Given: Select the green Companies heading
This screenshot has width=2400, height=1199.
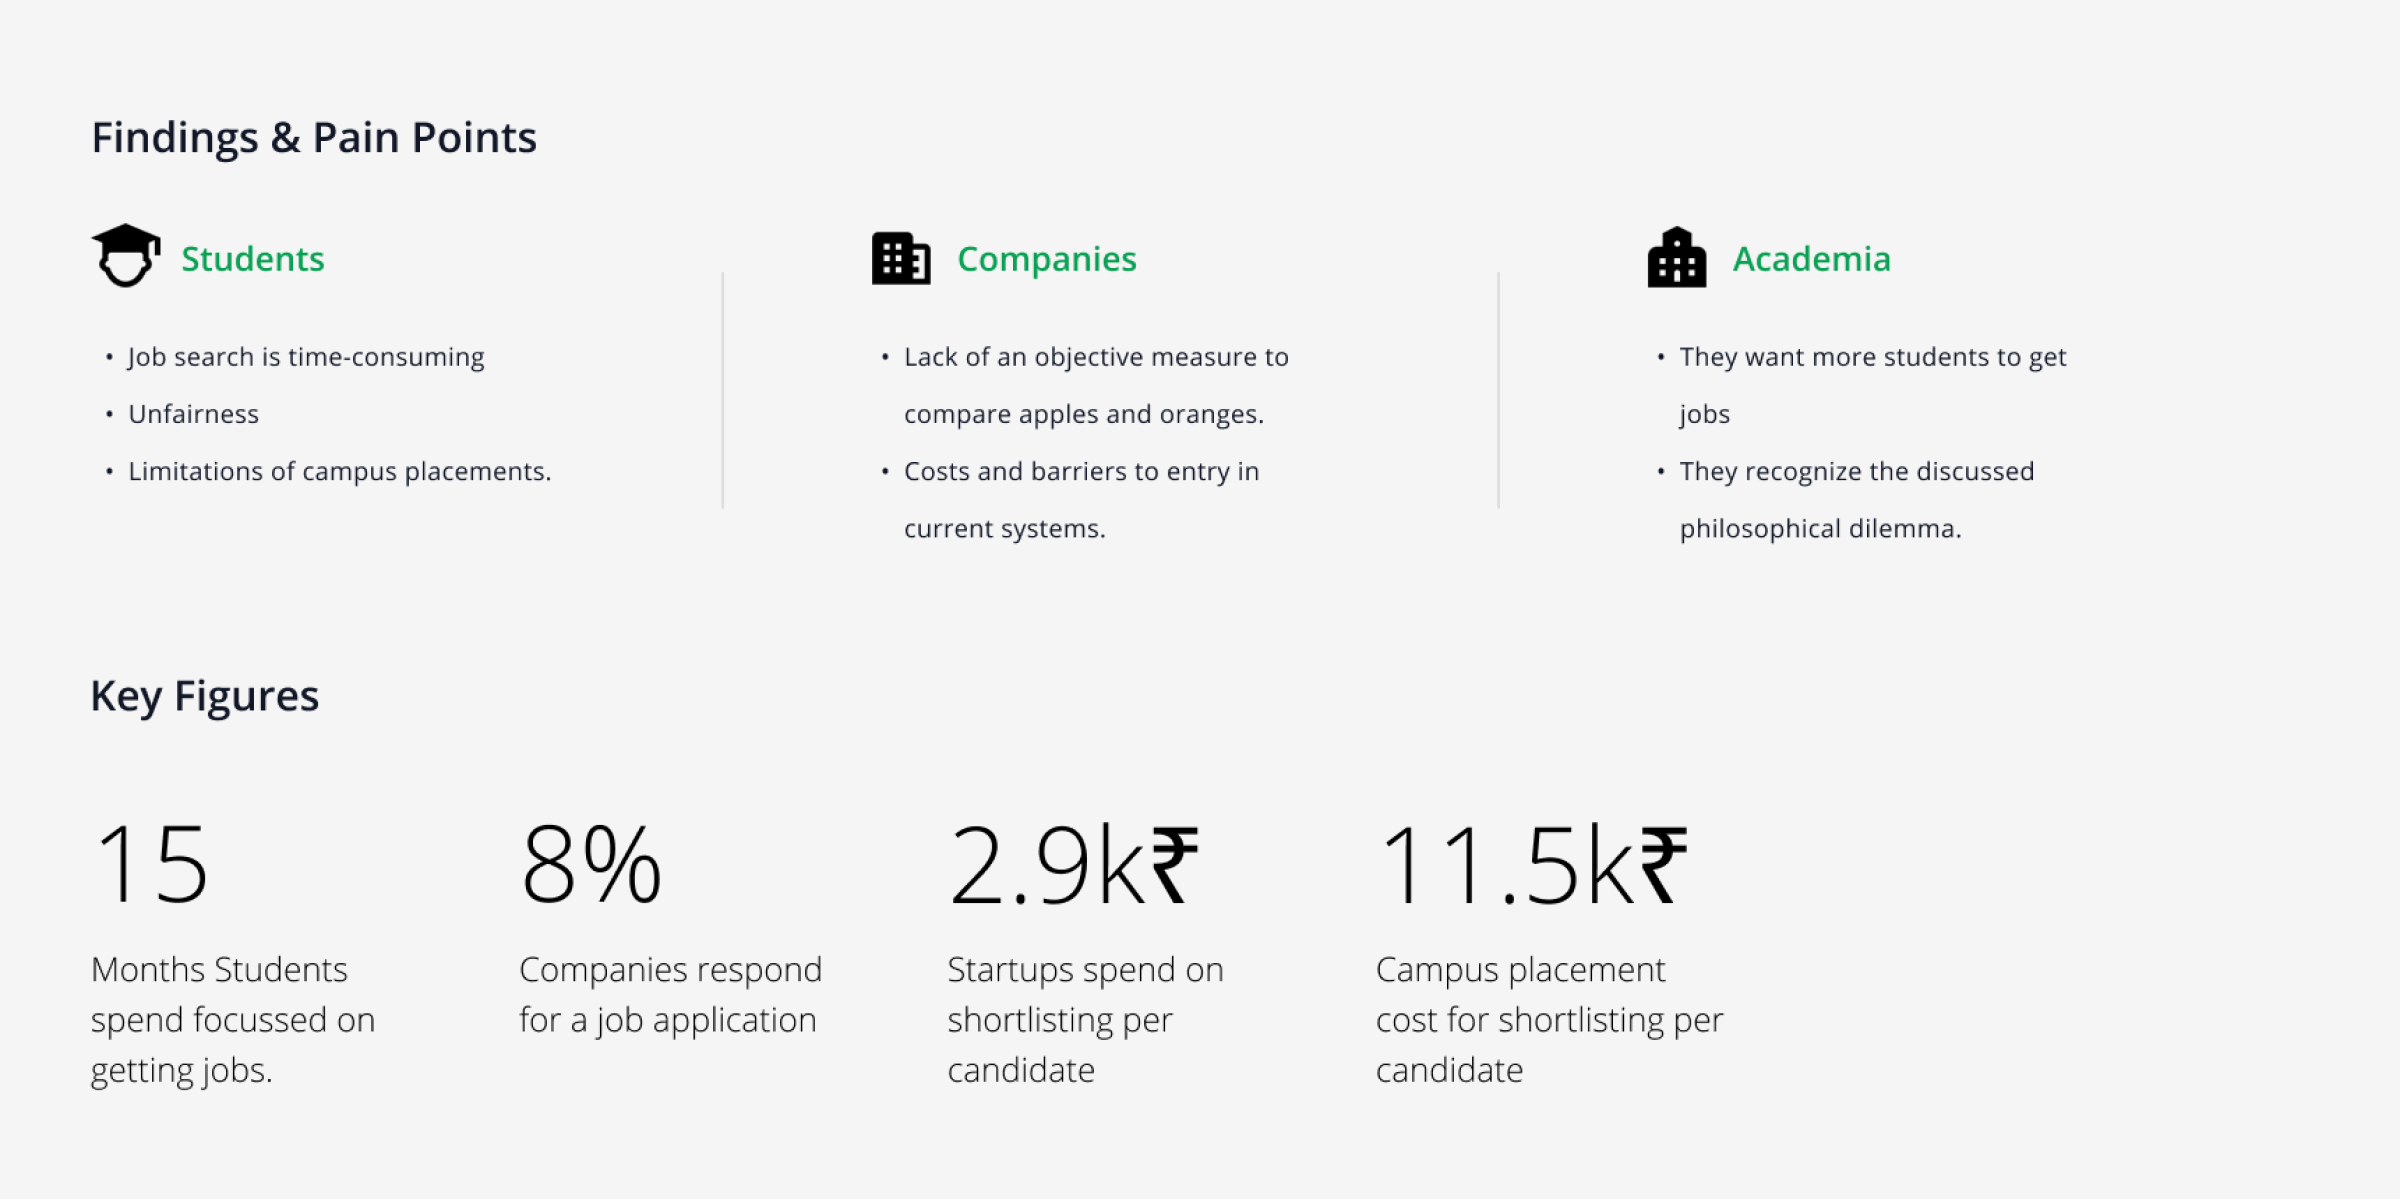Looking at the screenshot, I should (1046, 259).
